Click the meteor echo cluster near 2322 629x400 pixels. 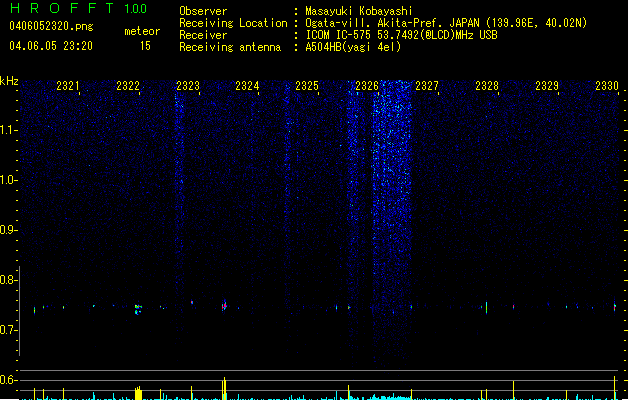[138, 309]
